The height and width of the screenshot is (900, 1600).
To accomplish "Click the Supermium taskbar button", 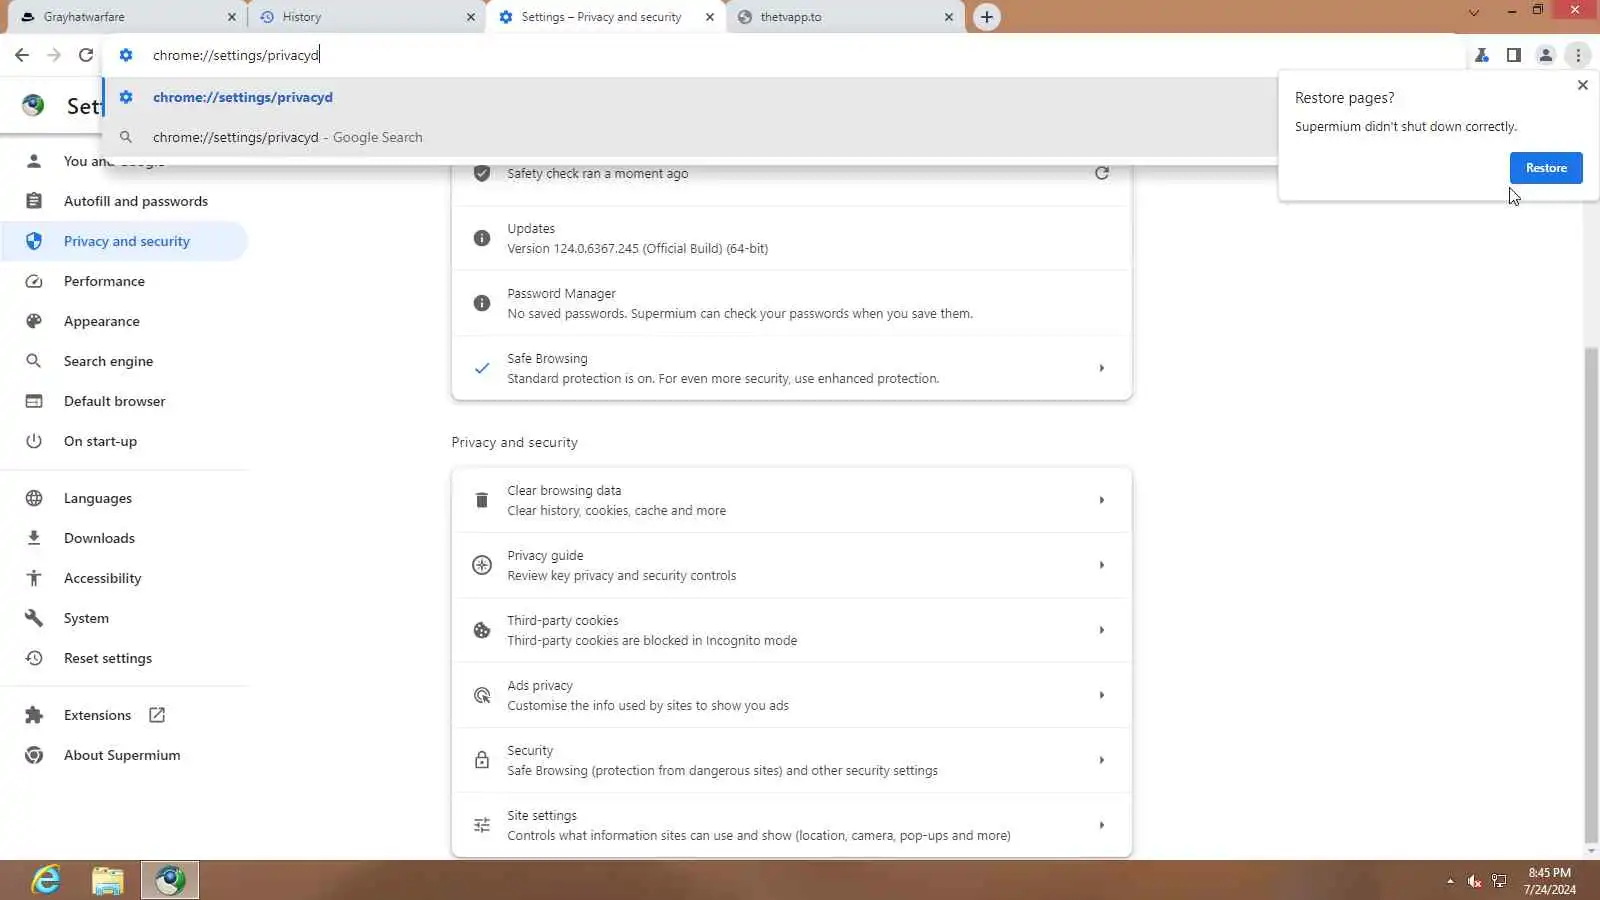I will point(170,880).
